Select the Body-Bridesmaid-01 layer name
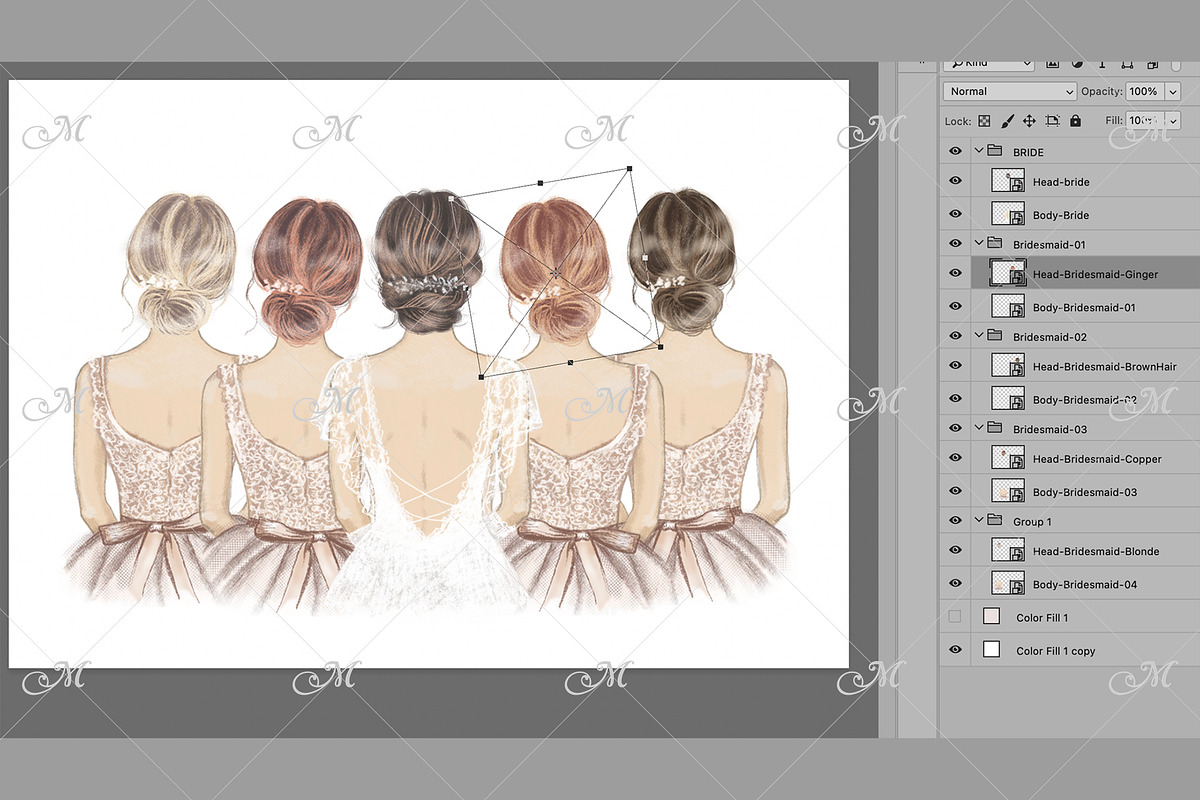The image size is (1200, 800). 1084,307
